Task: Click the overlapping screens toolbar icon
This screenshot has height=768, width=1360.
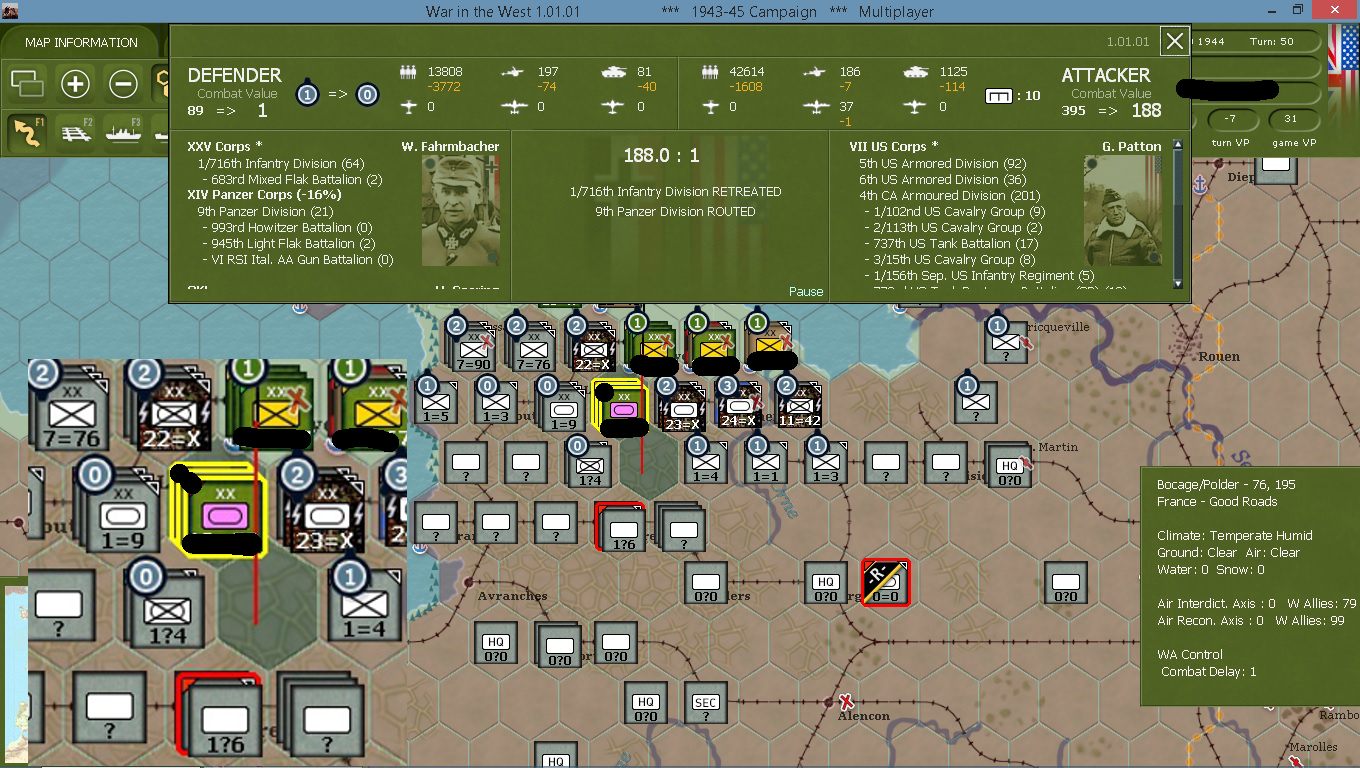Action: (27, 84)
